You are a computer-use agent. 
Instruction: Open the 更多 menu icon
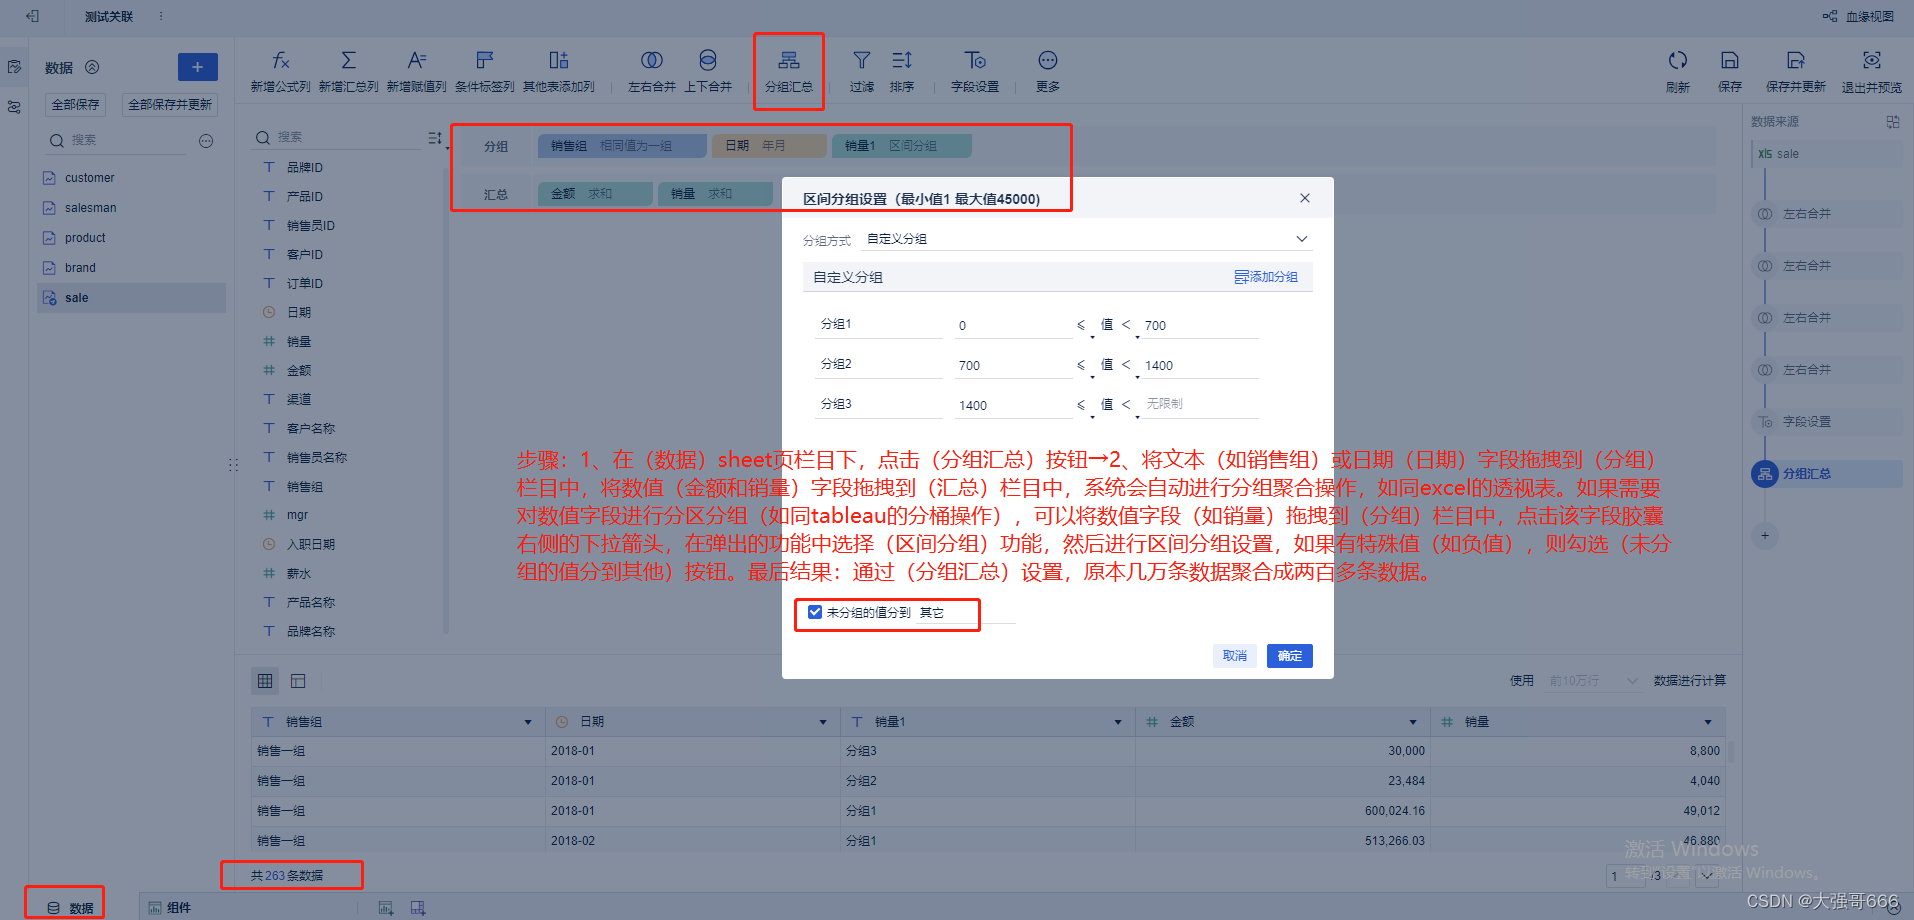click(1048, 61)
